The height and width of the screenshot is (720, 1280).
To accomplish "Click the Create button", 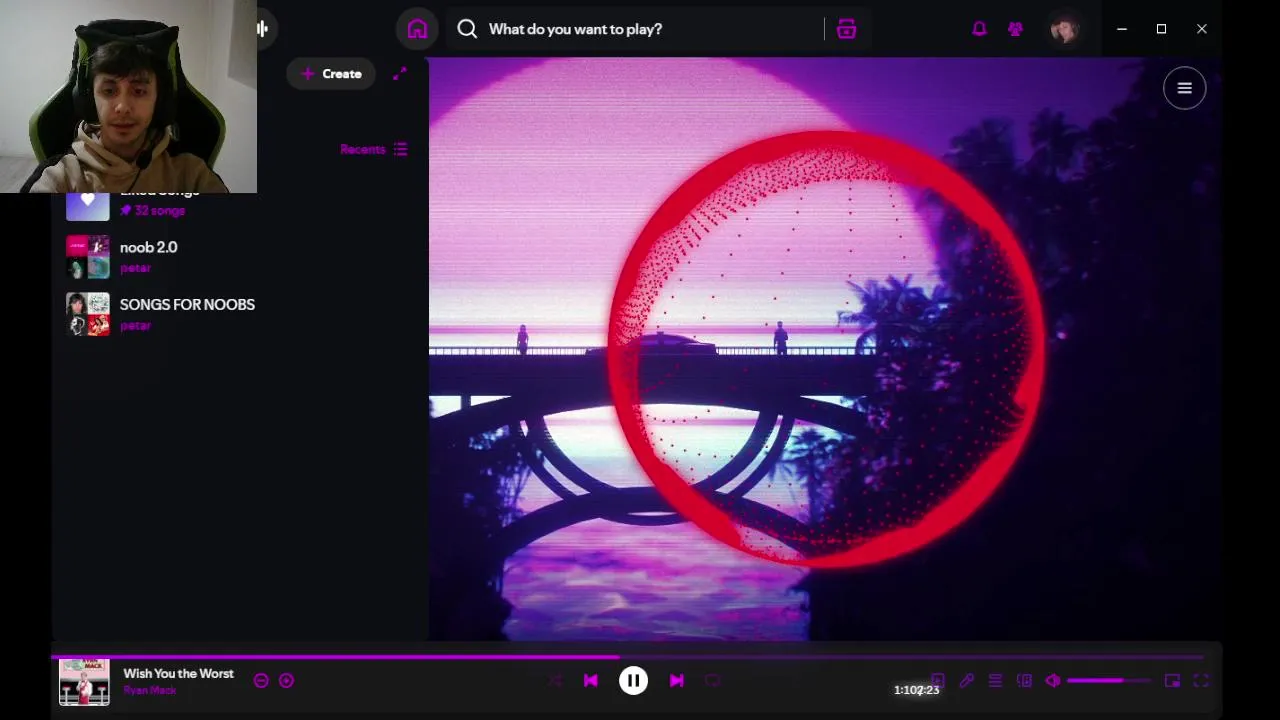I will [x=331, y=74].
